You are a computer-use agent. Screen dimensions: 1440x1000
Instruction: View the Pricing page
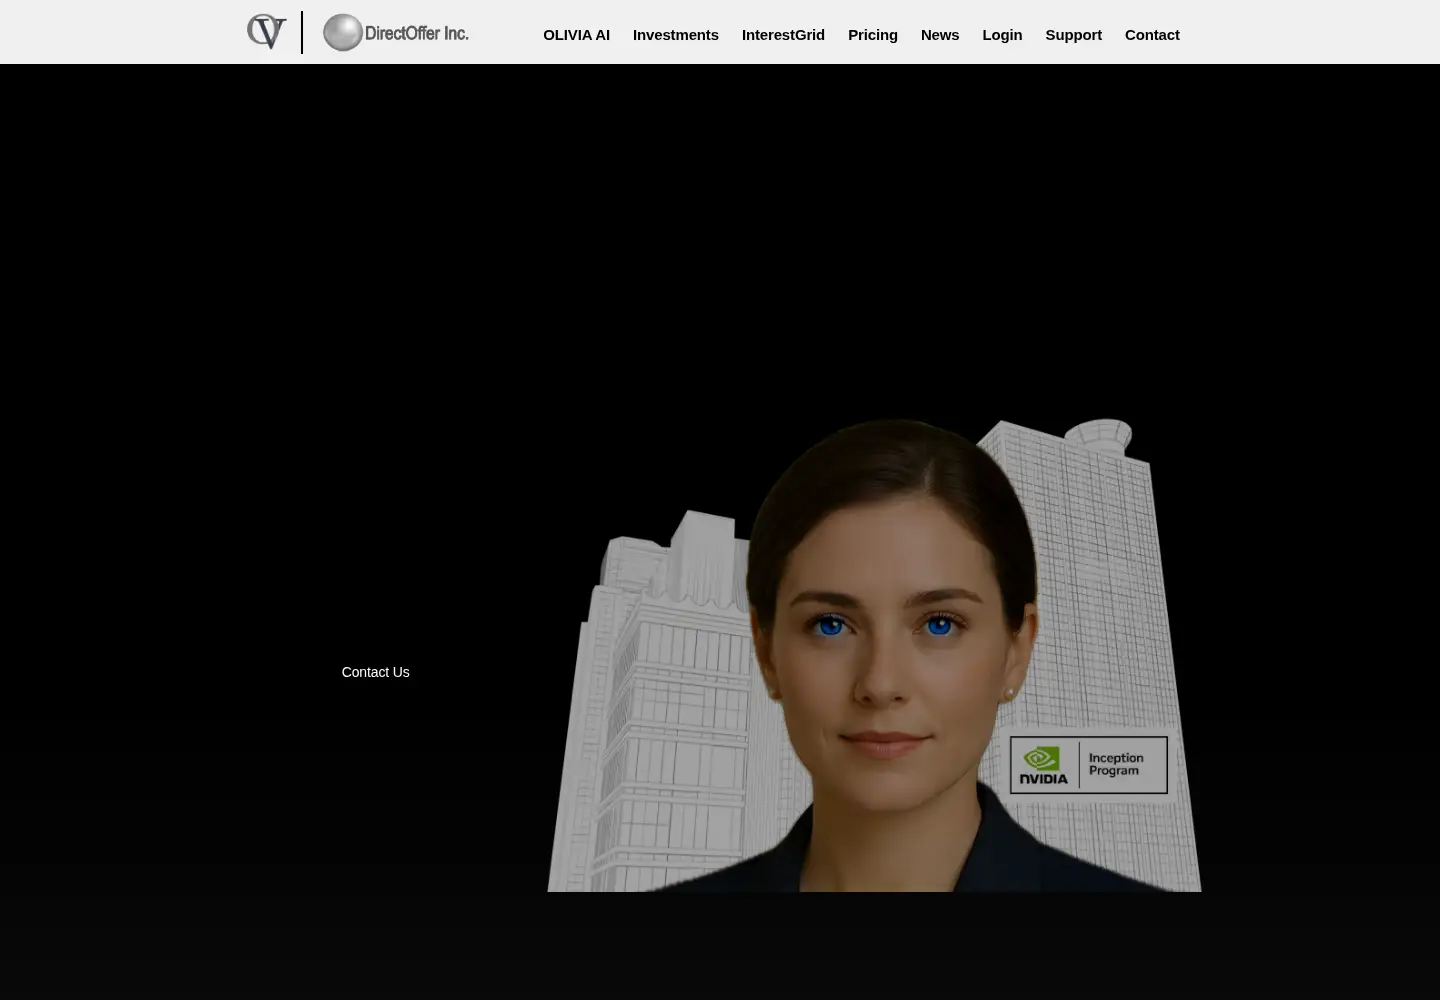click(x=873, y=34)
